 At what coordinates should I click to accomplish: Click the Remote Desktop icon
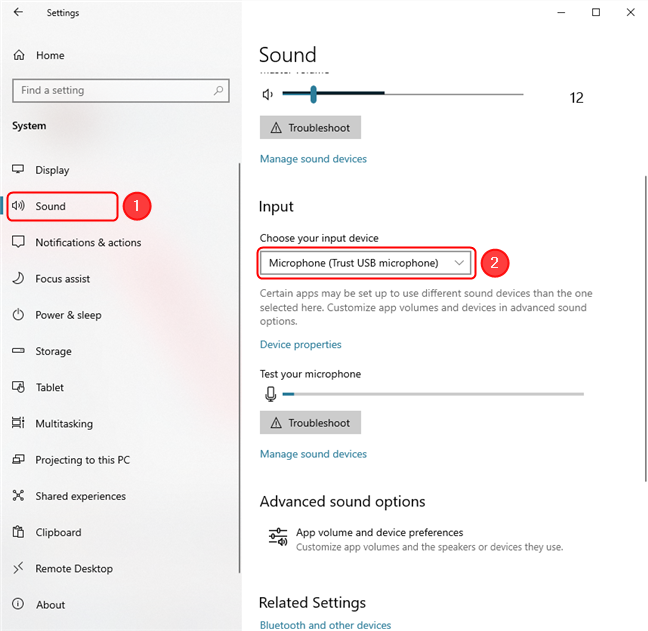[x=18, y=568]
